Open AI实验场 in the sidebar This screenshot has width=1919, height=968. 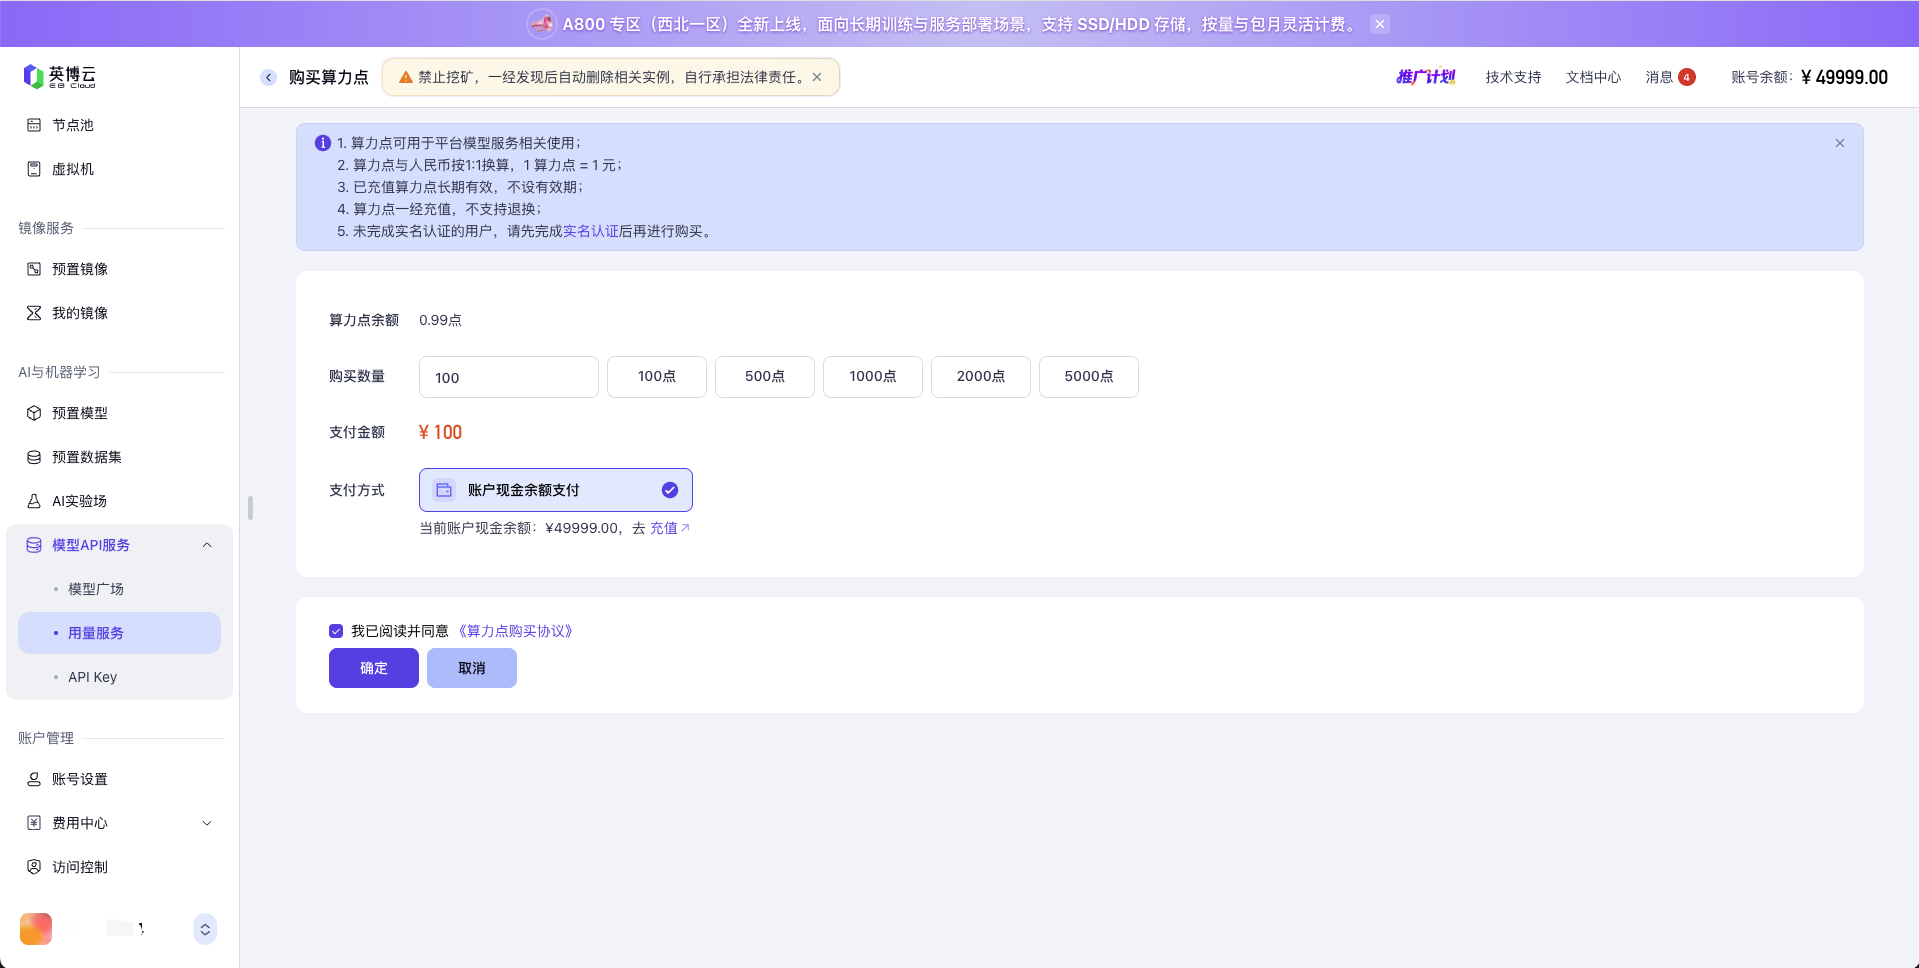[79, 501]
